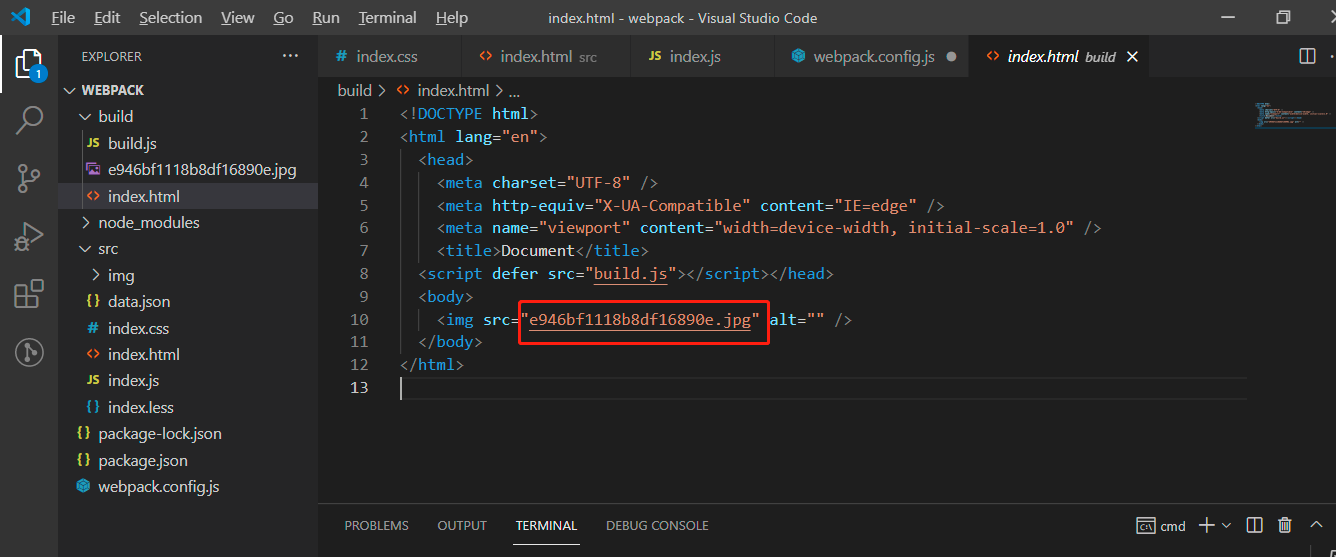Open Explorer more actions ellipsis
The height and width of the screenshot is (557, 1336).
tap(290, 56)
